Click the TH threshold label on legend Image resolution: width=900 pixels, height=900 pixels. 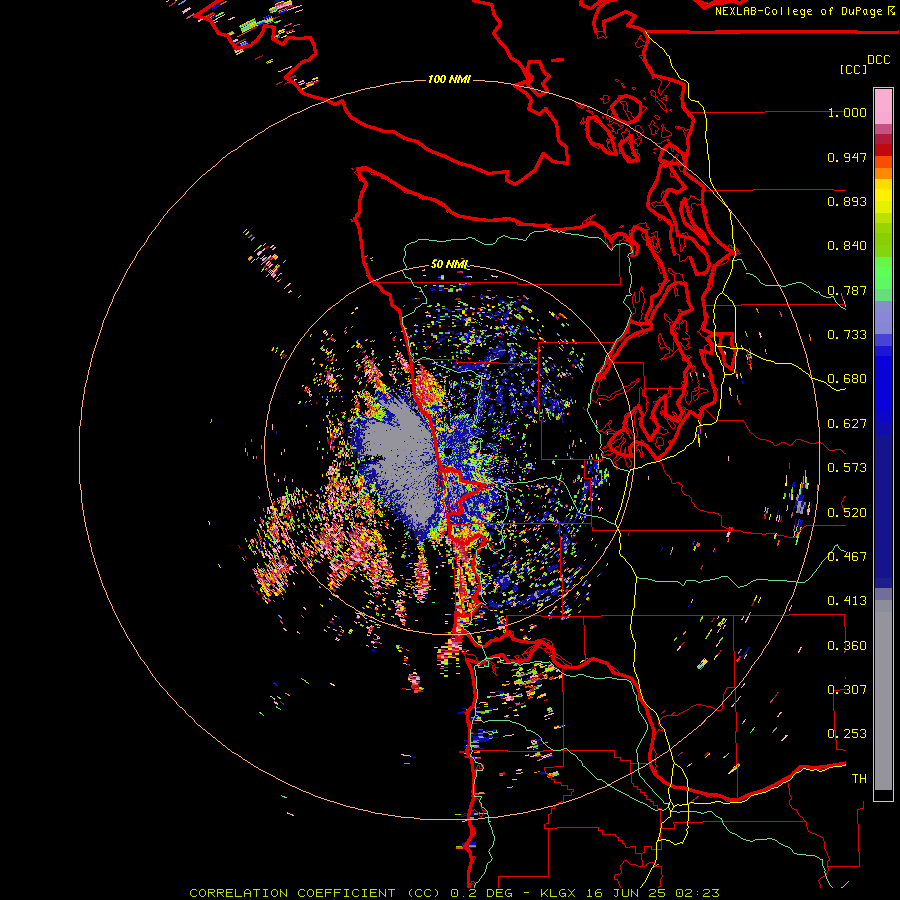point(859,778)
